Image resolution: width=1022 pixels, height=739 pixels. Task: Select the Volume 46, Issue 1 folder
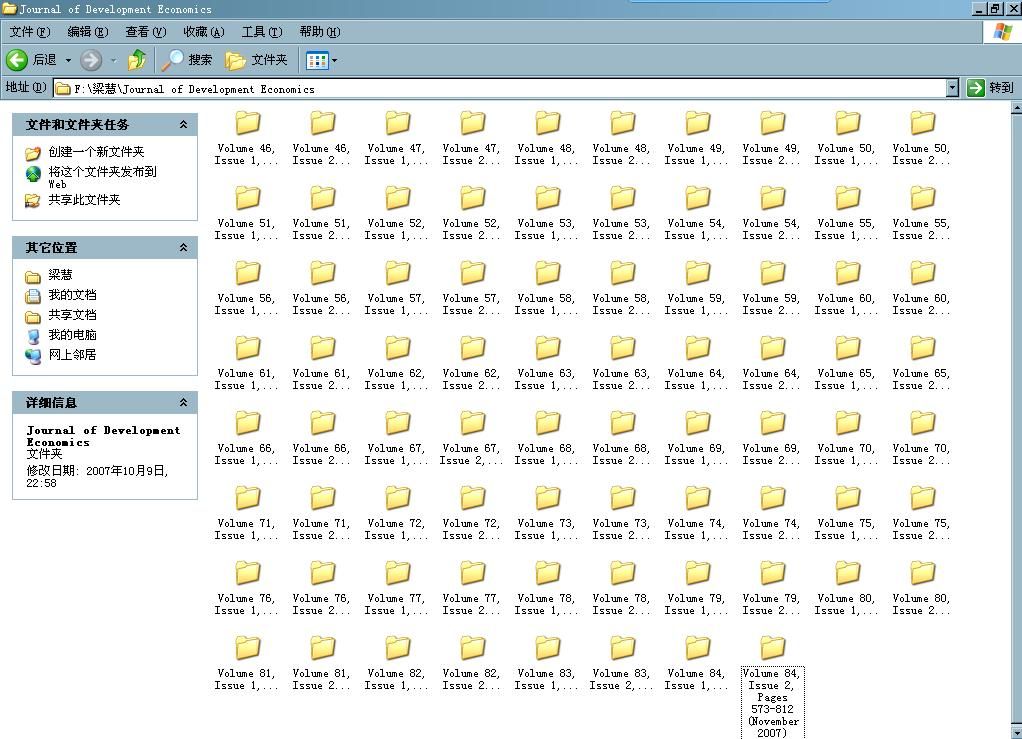click(x=247, y=124)
